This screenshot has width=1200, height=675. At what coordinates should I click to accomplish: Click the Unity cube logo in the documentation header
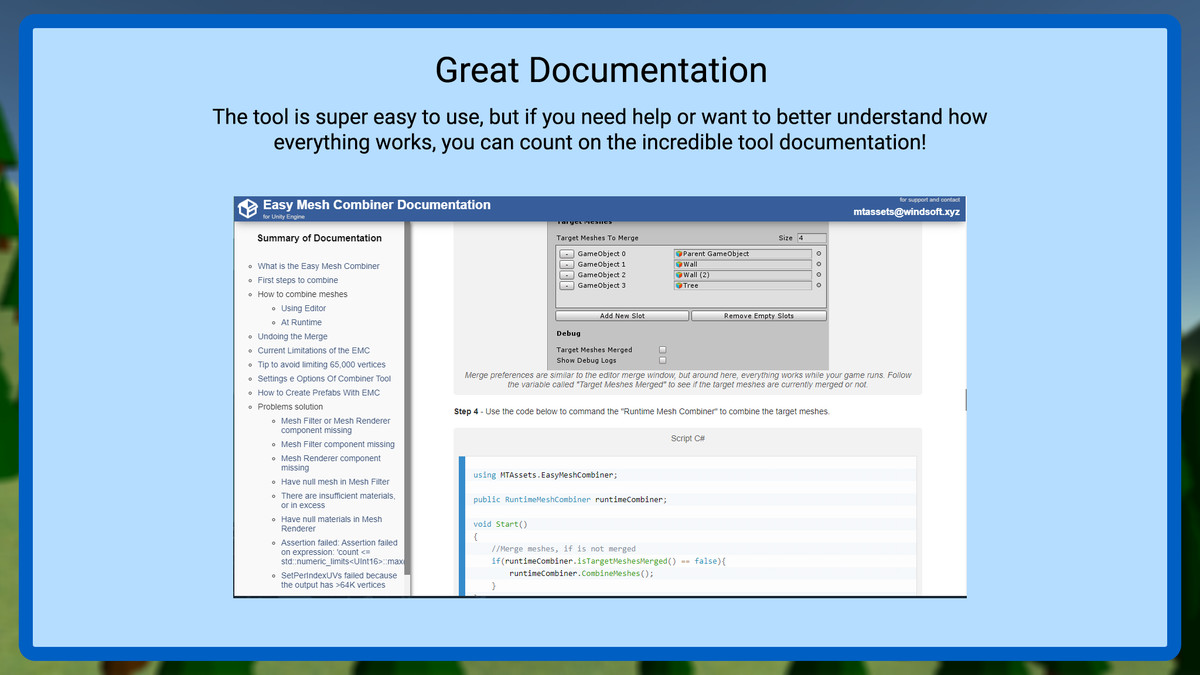coord(248,209)
